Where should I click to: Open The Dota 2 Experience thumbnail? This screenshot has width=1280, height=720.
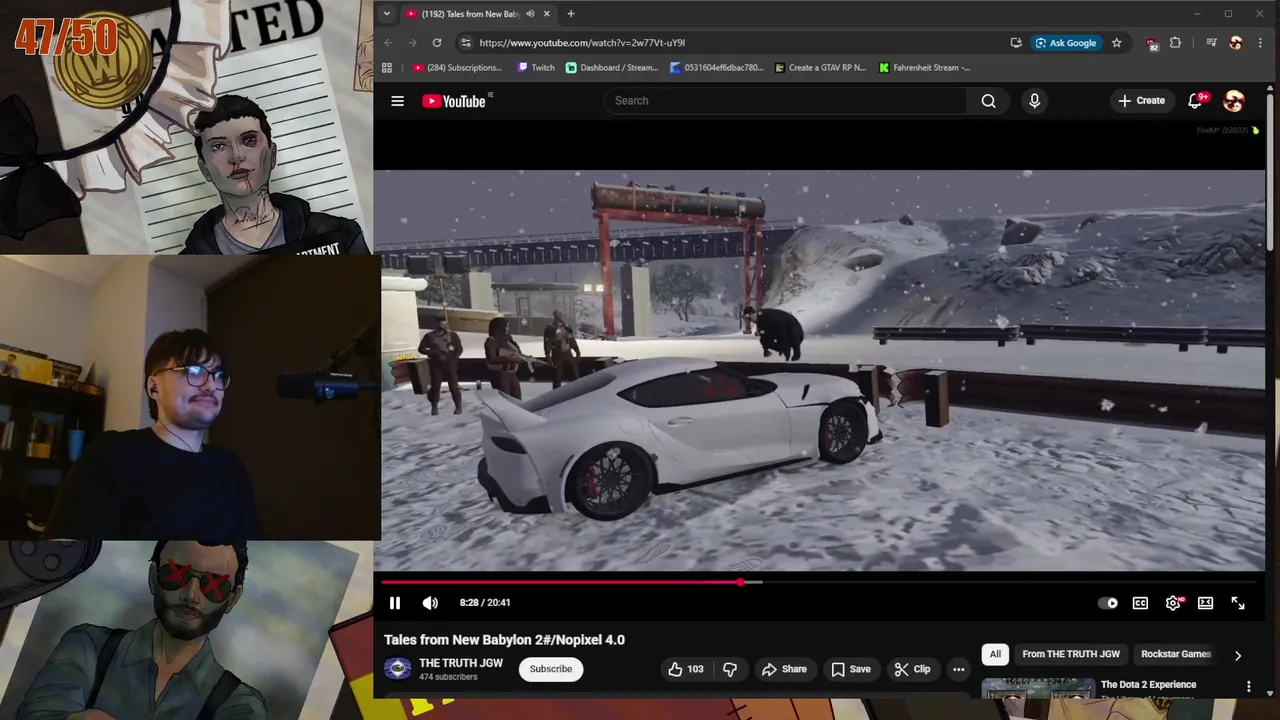click(1038, 689)
